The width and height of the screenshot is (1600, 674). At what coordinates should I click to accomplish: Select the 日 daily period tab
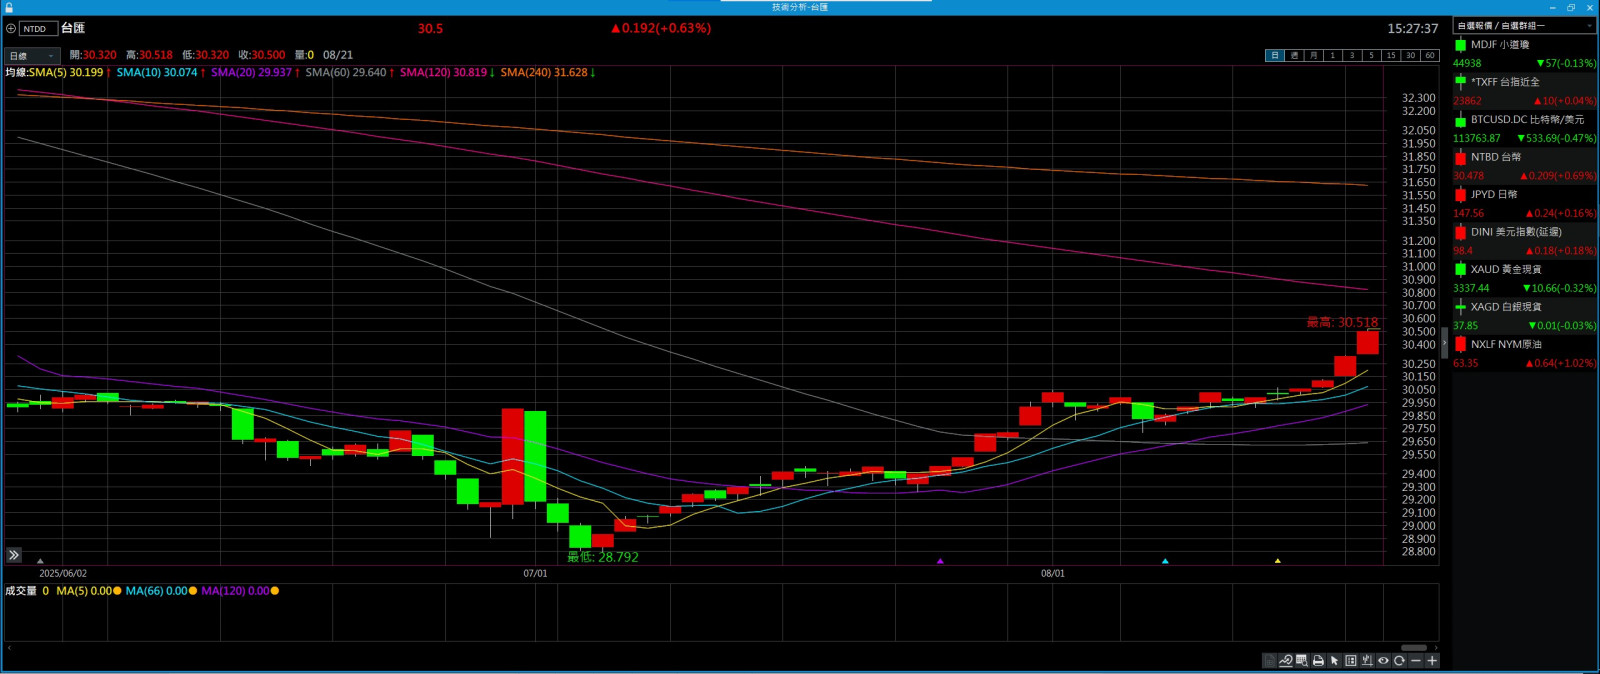point(1274,55)
